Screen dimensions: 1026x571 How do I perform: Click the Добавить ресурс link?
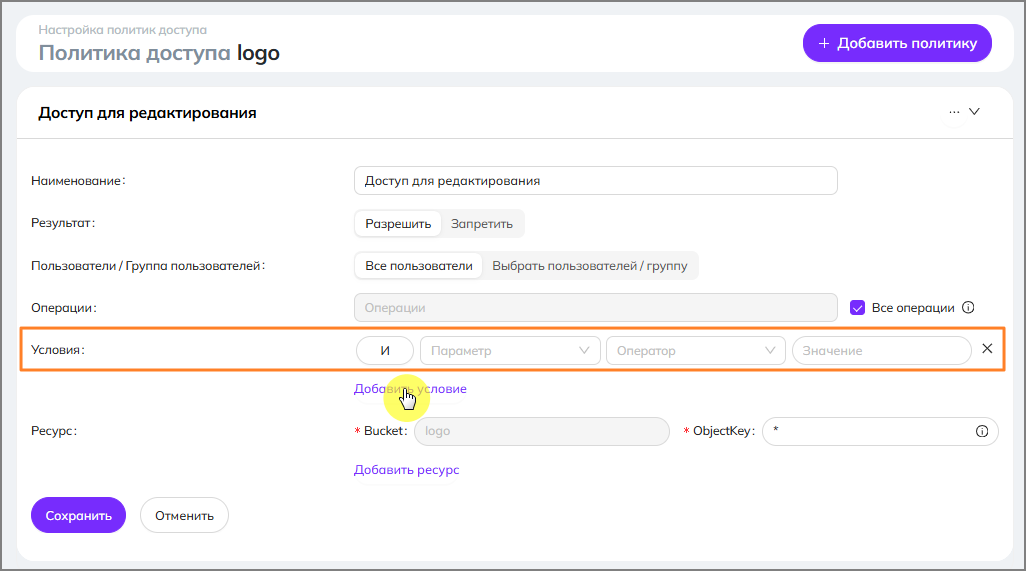point(406,470)
